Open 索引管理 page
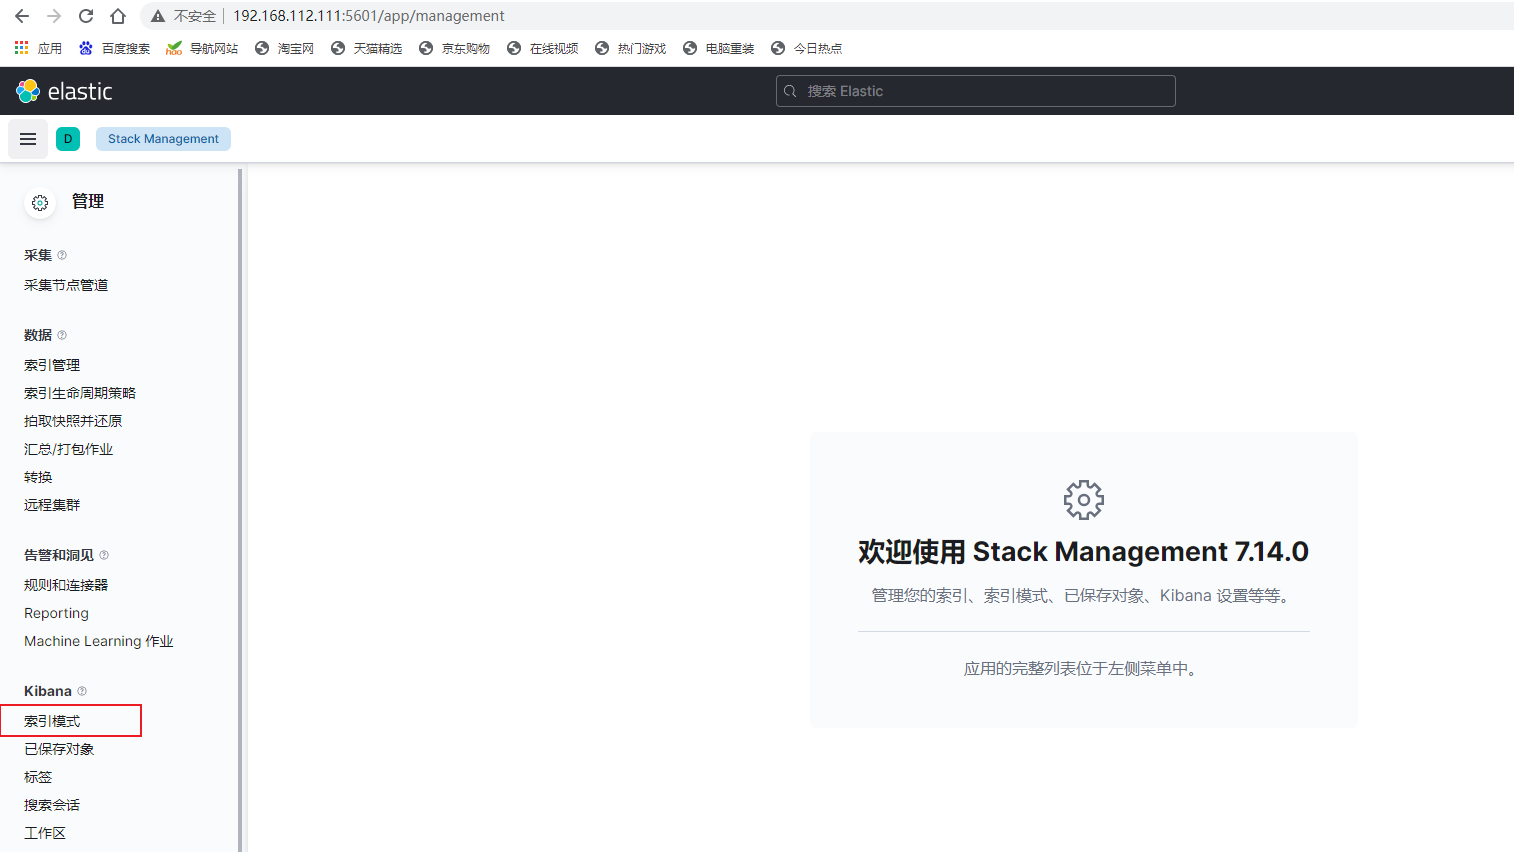Screen dimensions: 1514x852 [x=52, y=365]
